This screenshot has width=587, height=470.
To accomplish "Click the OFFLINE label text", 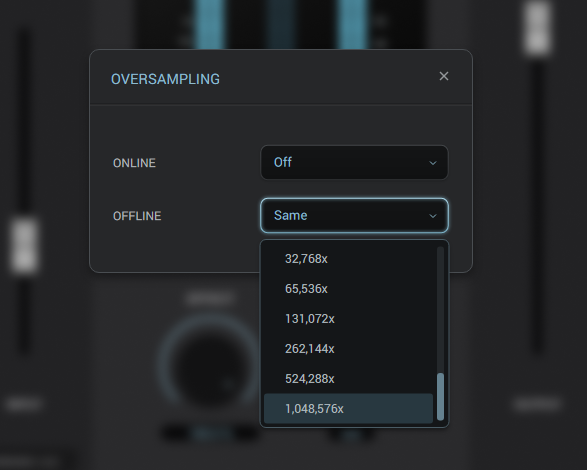I will point(137,216).
